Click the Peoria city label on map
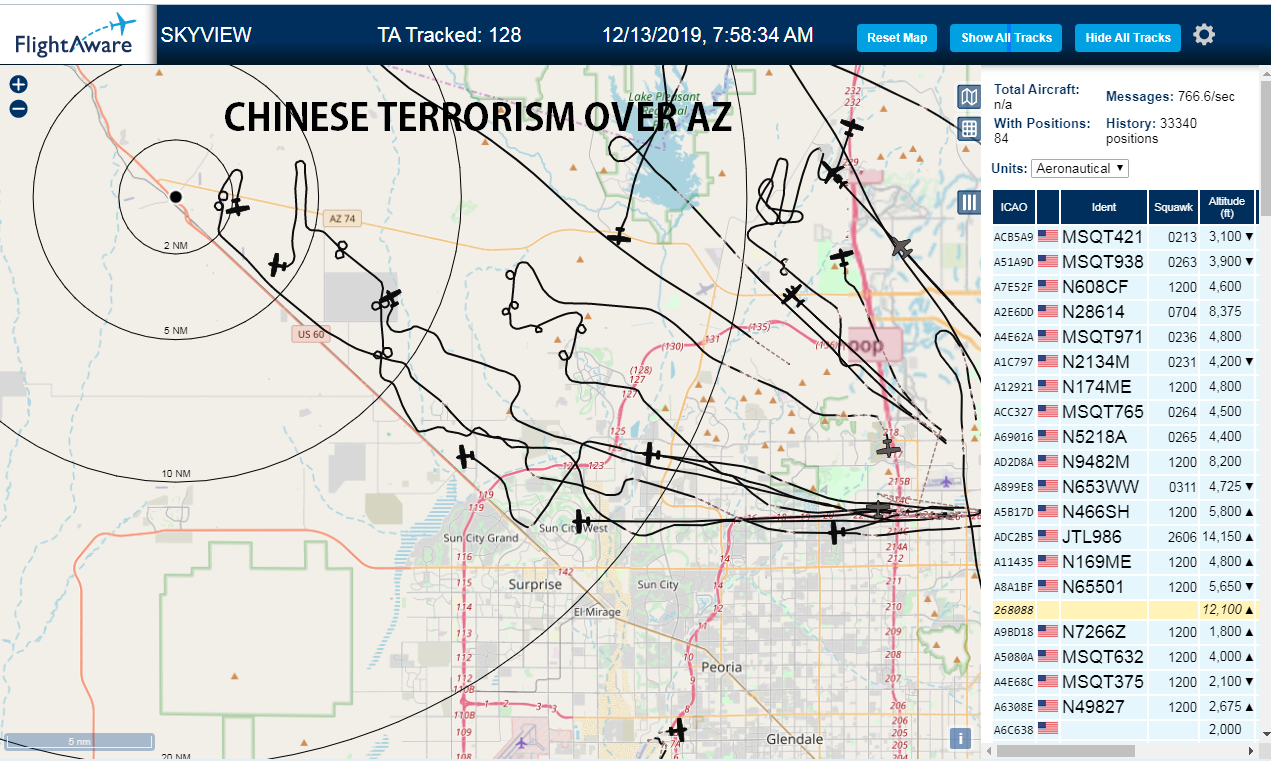Image resolution: width=1271 pixels, height=761 pixels. click(x=722, y=667)
